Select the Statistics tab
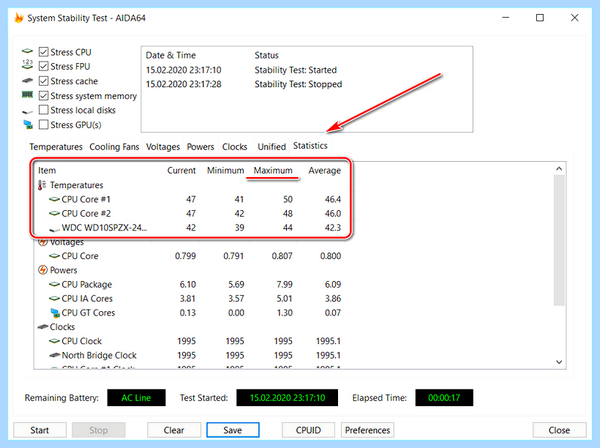This screenshot has height=448, width=600. [310, 146]
